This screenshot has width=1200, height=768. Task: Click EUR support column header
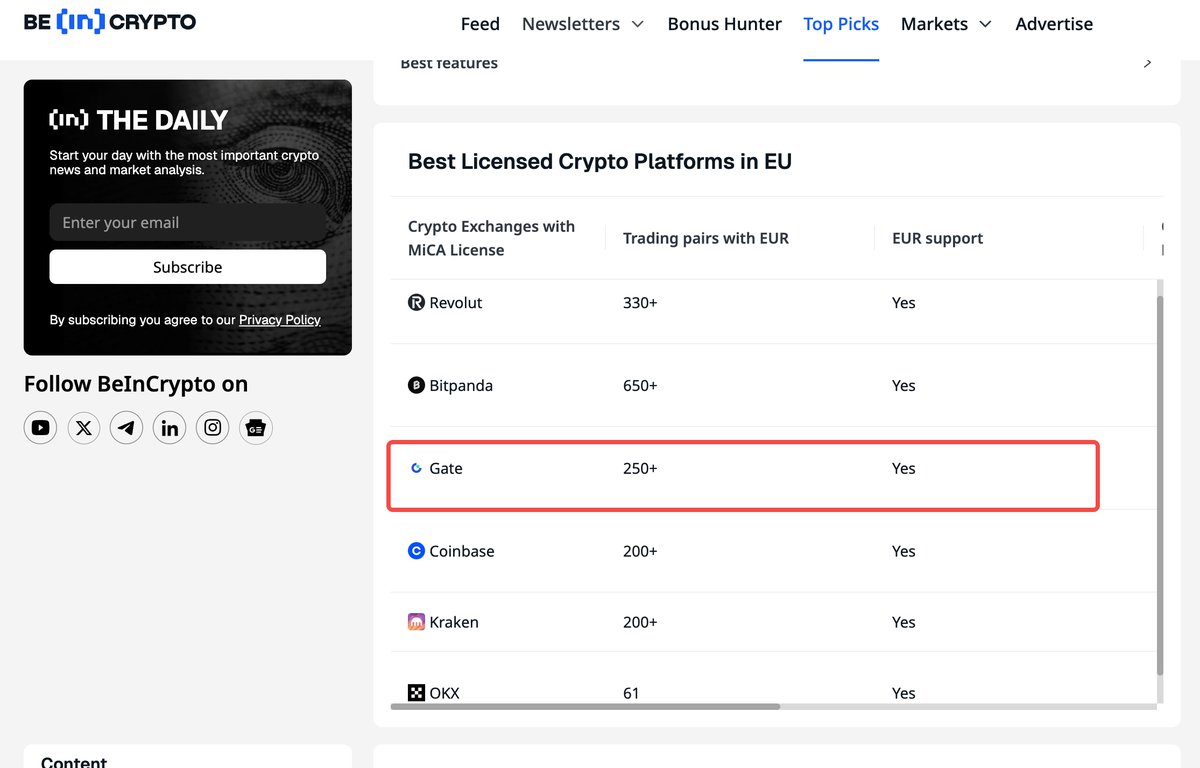coord(937,238)
